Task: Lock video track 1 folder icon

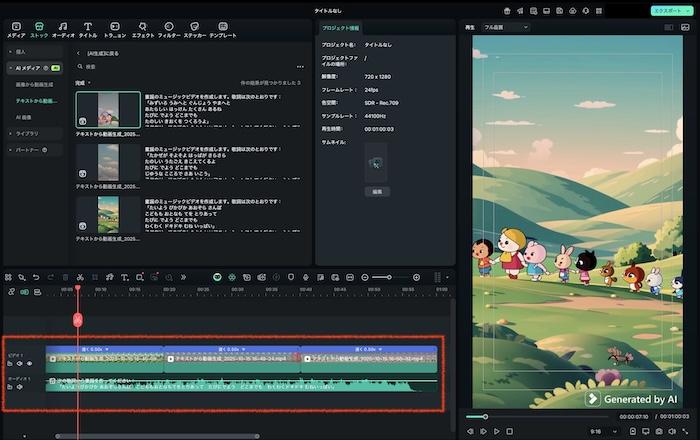Action: coord(10,364)
